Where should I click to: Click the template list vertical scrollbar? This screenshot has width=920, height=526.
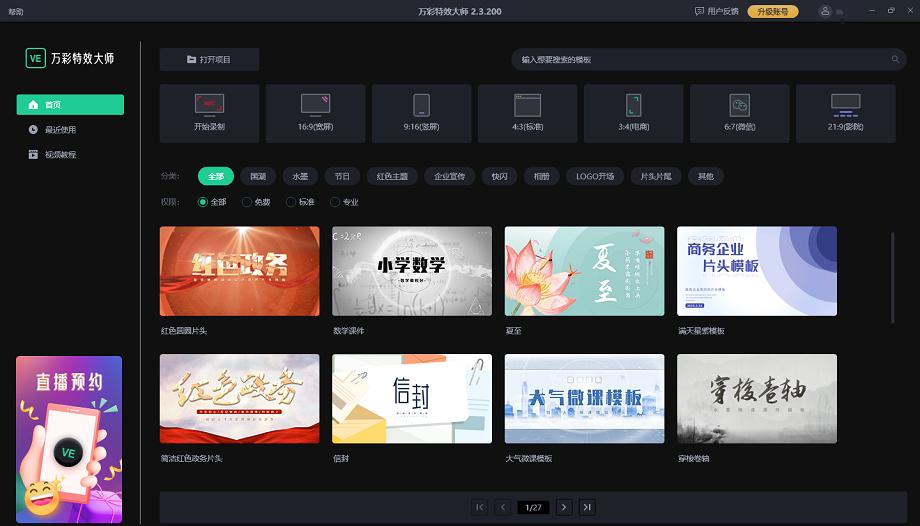(x=892, y=278)
